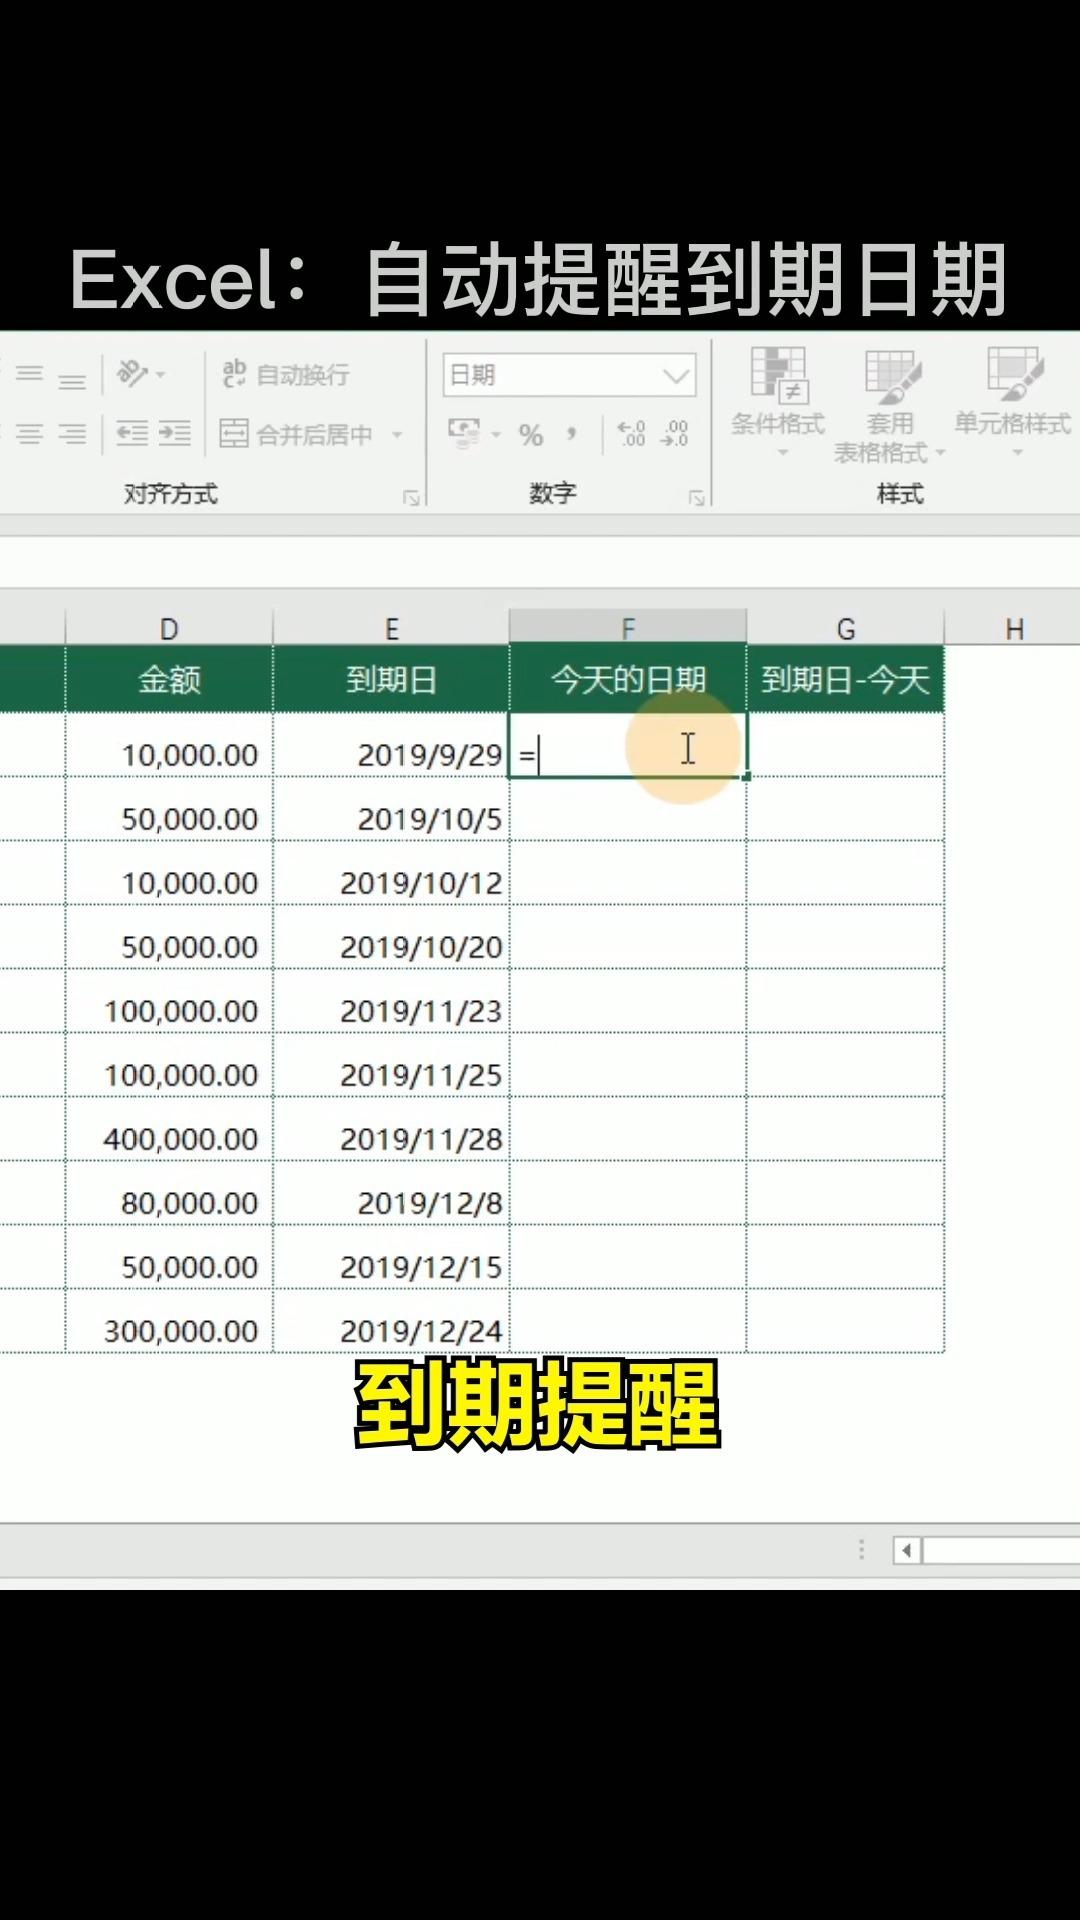Image resolution: width=1080 pixels, height=1920 pixels.
Task: Expand the 合并后居中 dropdown arrow
Action: click(x=397, y=435)
